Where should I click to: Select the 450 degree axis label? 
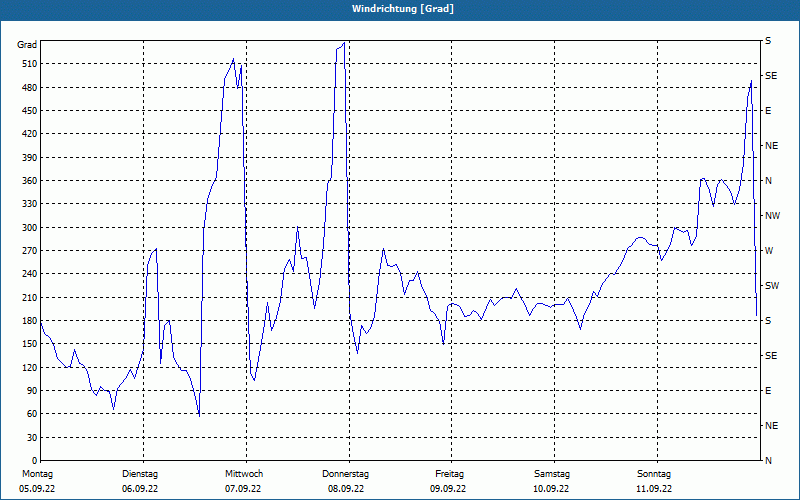click(x=31, y=111)
